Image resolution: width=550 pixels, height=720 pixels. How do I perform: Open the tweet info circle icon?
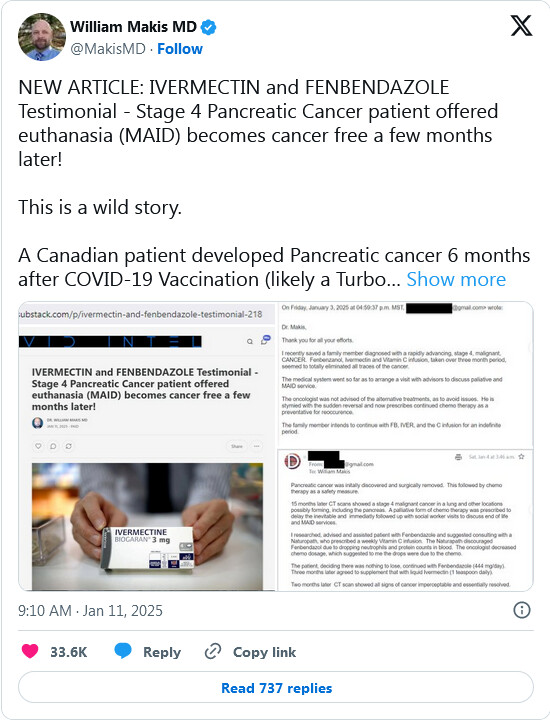pyautogui.click(x=522, y=610)
